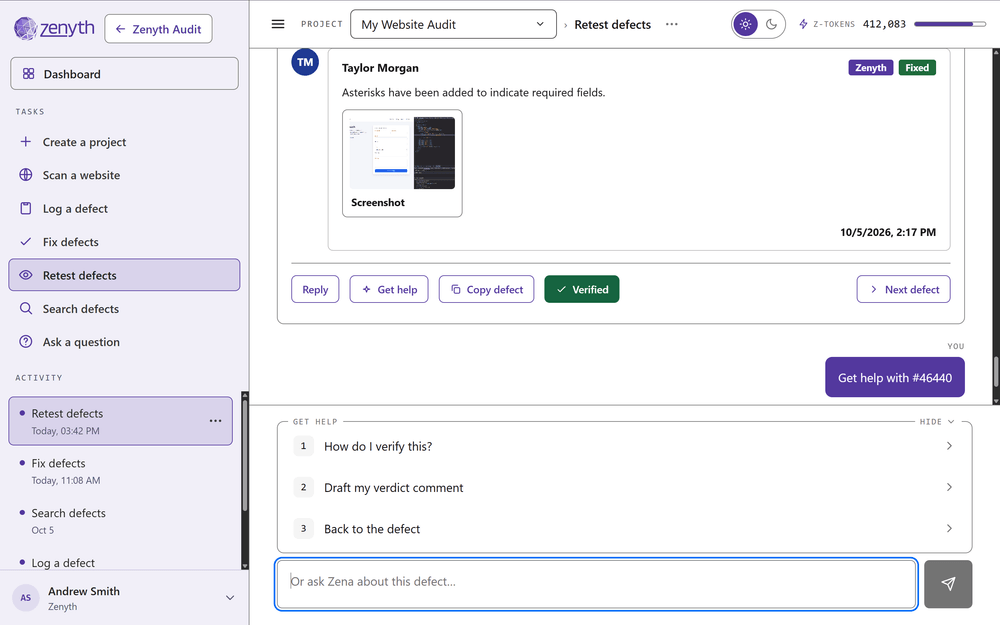Go to Fix defects task
The height and width of the screenshot is (625, 1000).
(x=124, y=242)
